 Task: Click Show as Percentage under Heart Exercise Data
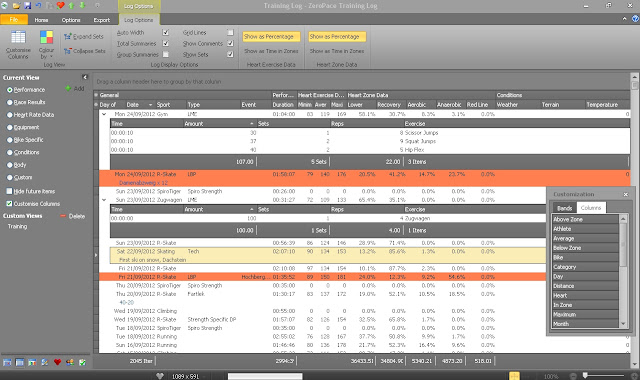(271, 37)
